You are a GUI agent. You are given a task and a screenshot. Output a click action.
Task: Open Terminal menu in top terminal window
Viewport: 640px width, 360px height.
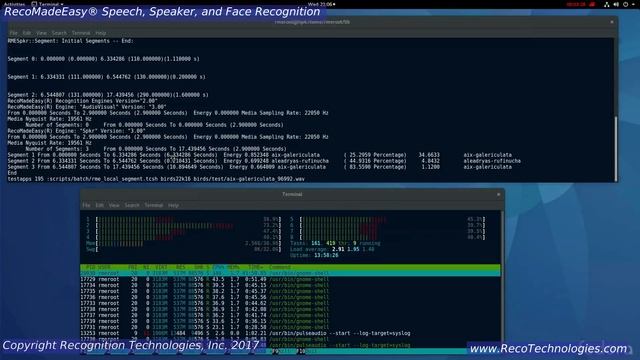coord(81,33)
